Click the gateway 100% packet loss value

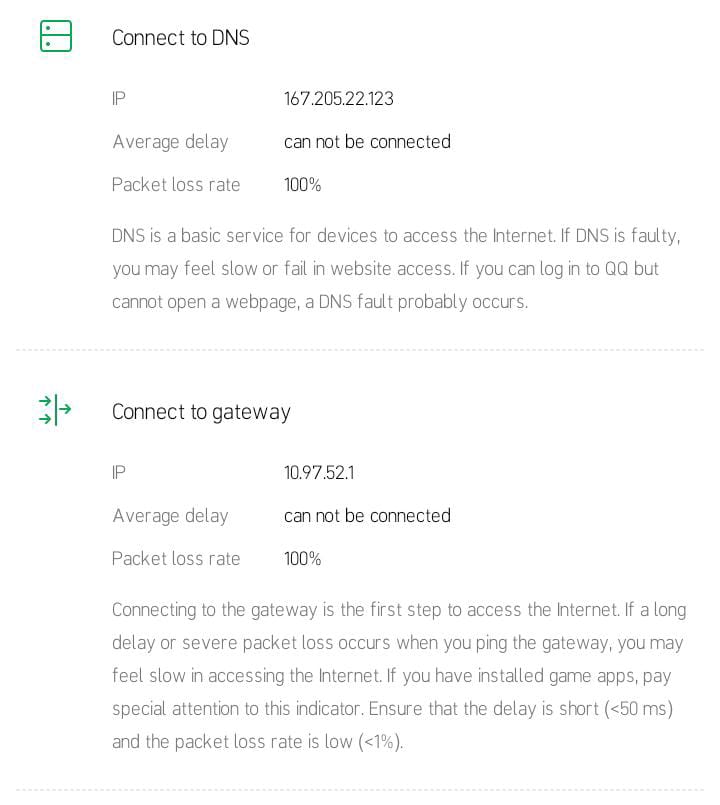(x=302, y=559)
